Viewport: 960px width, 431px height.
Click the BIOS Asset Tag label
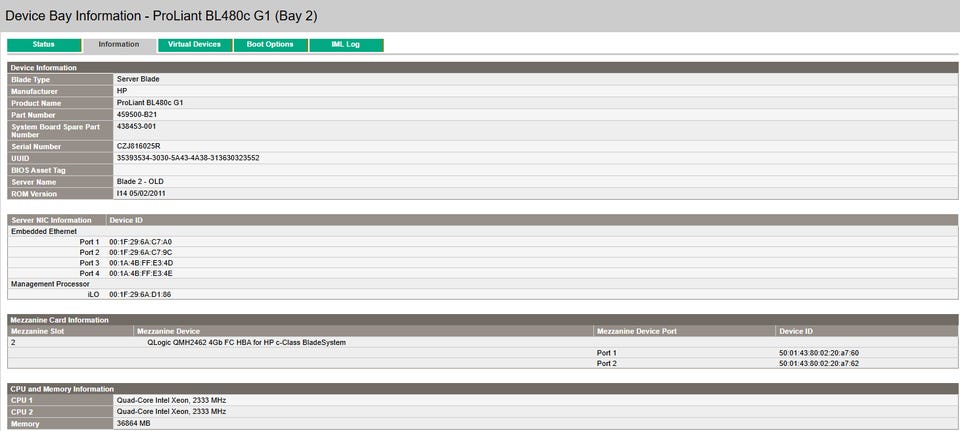tap(39, 170)
